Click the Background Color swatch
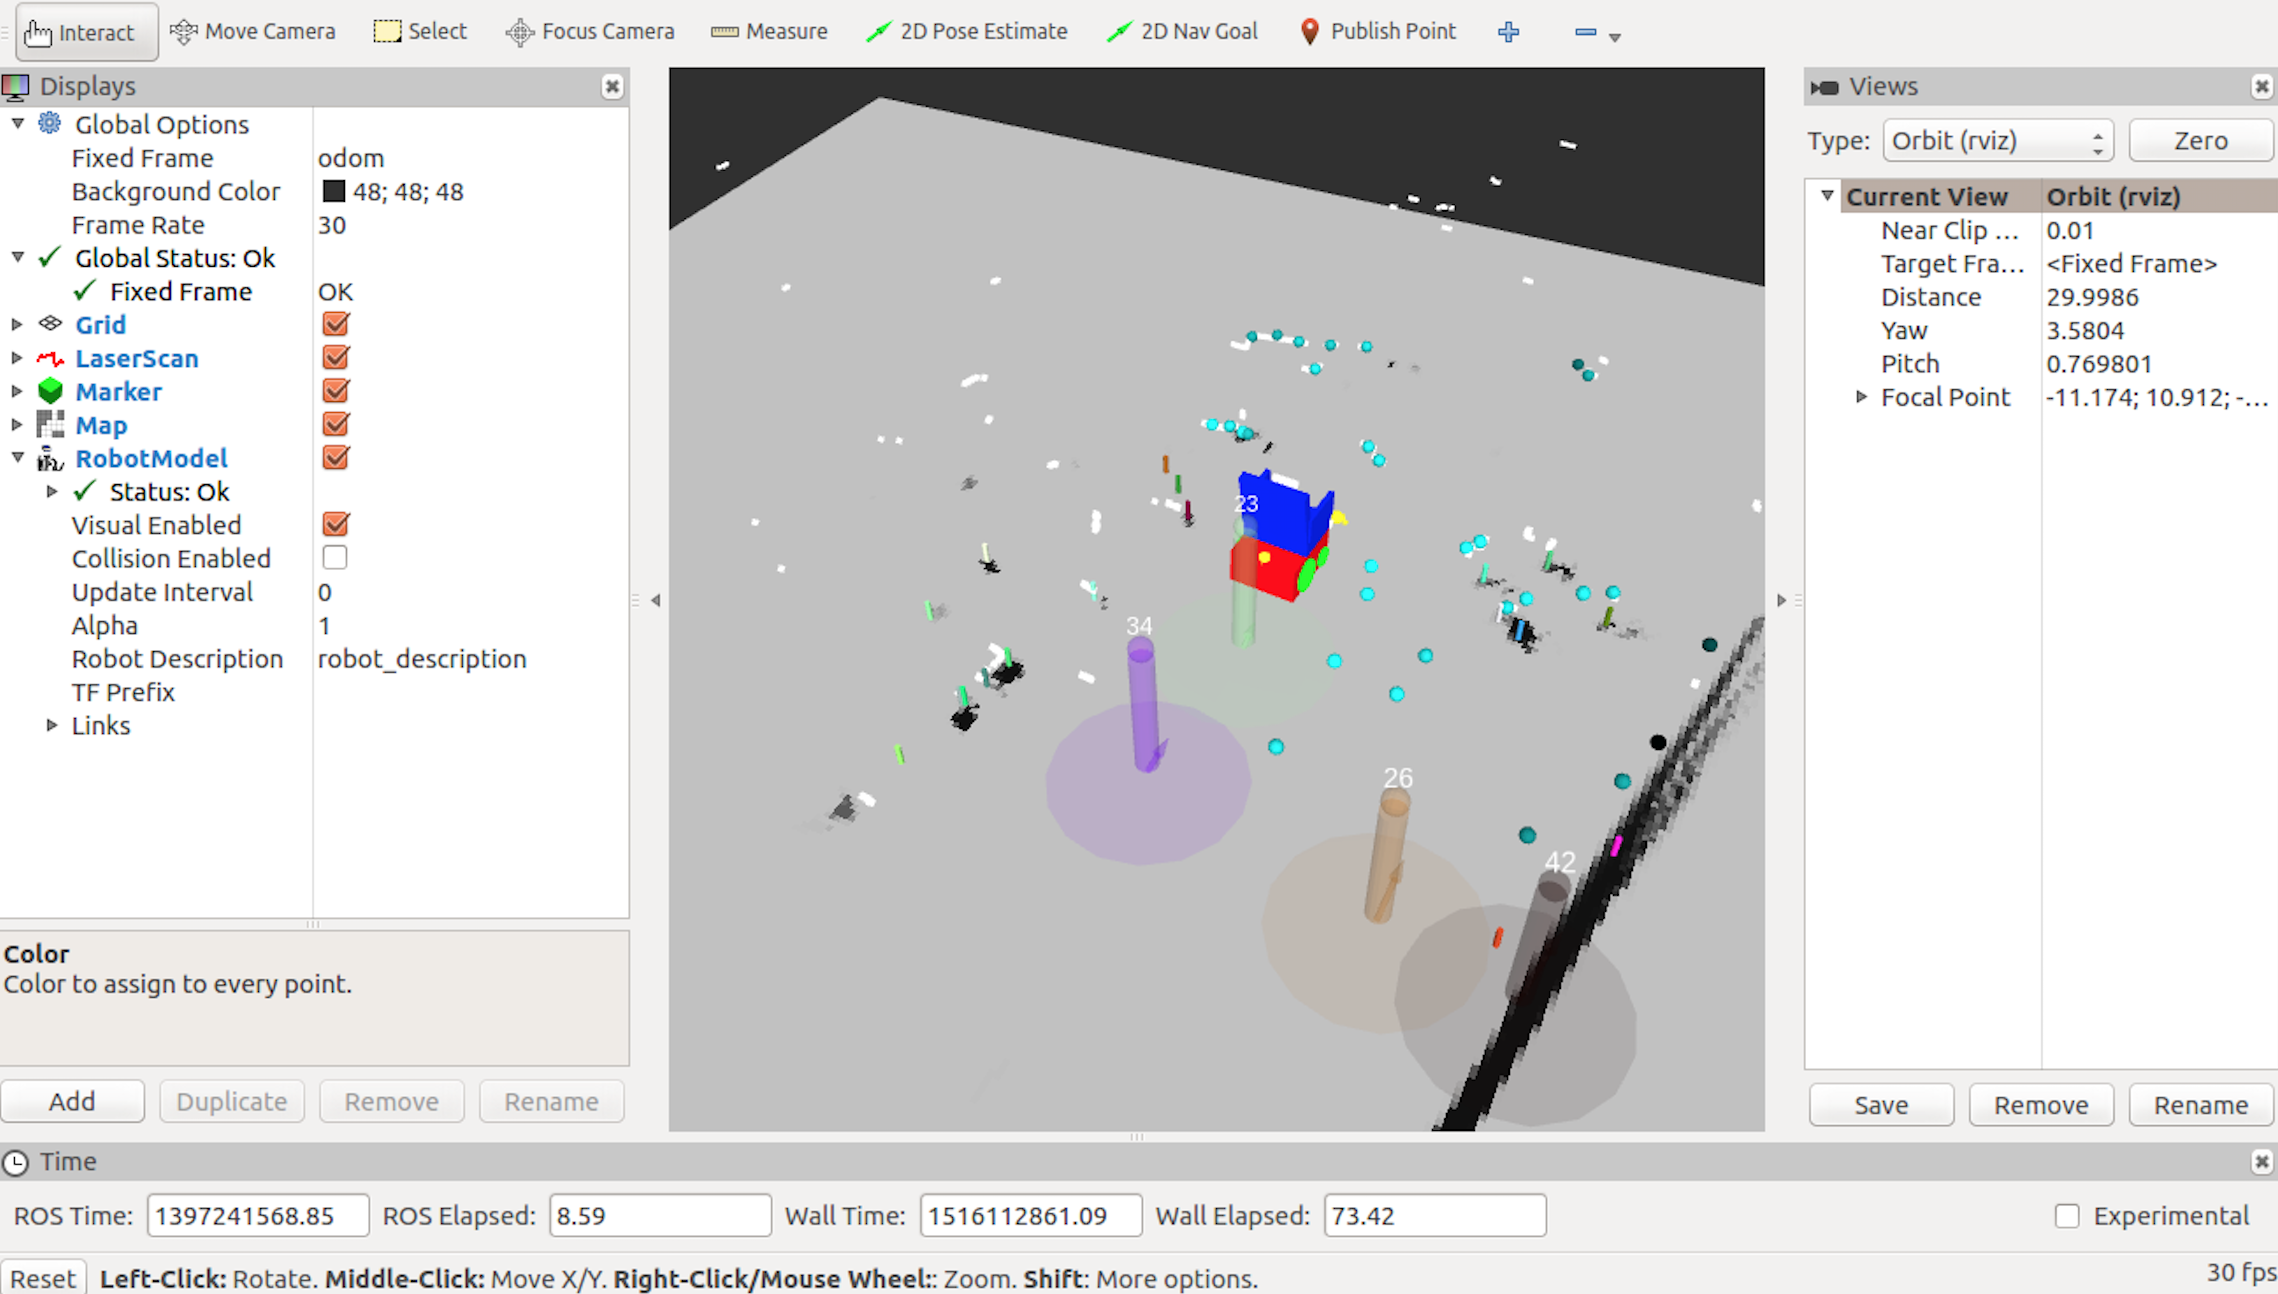The width and height of the screenshot is (2278, 1294). coord(334,191)
